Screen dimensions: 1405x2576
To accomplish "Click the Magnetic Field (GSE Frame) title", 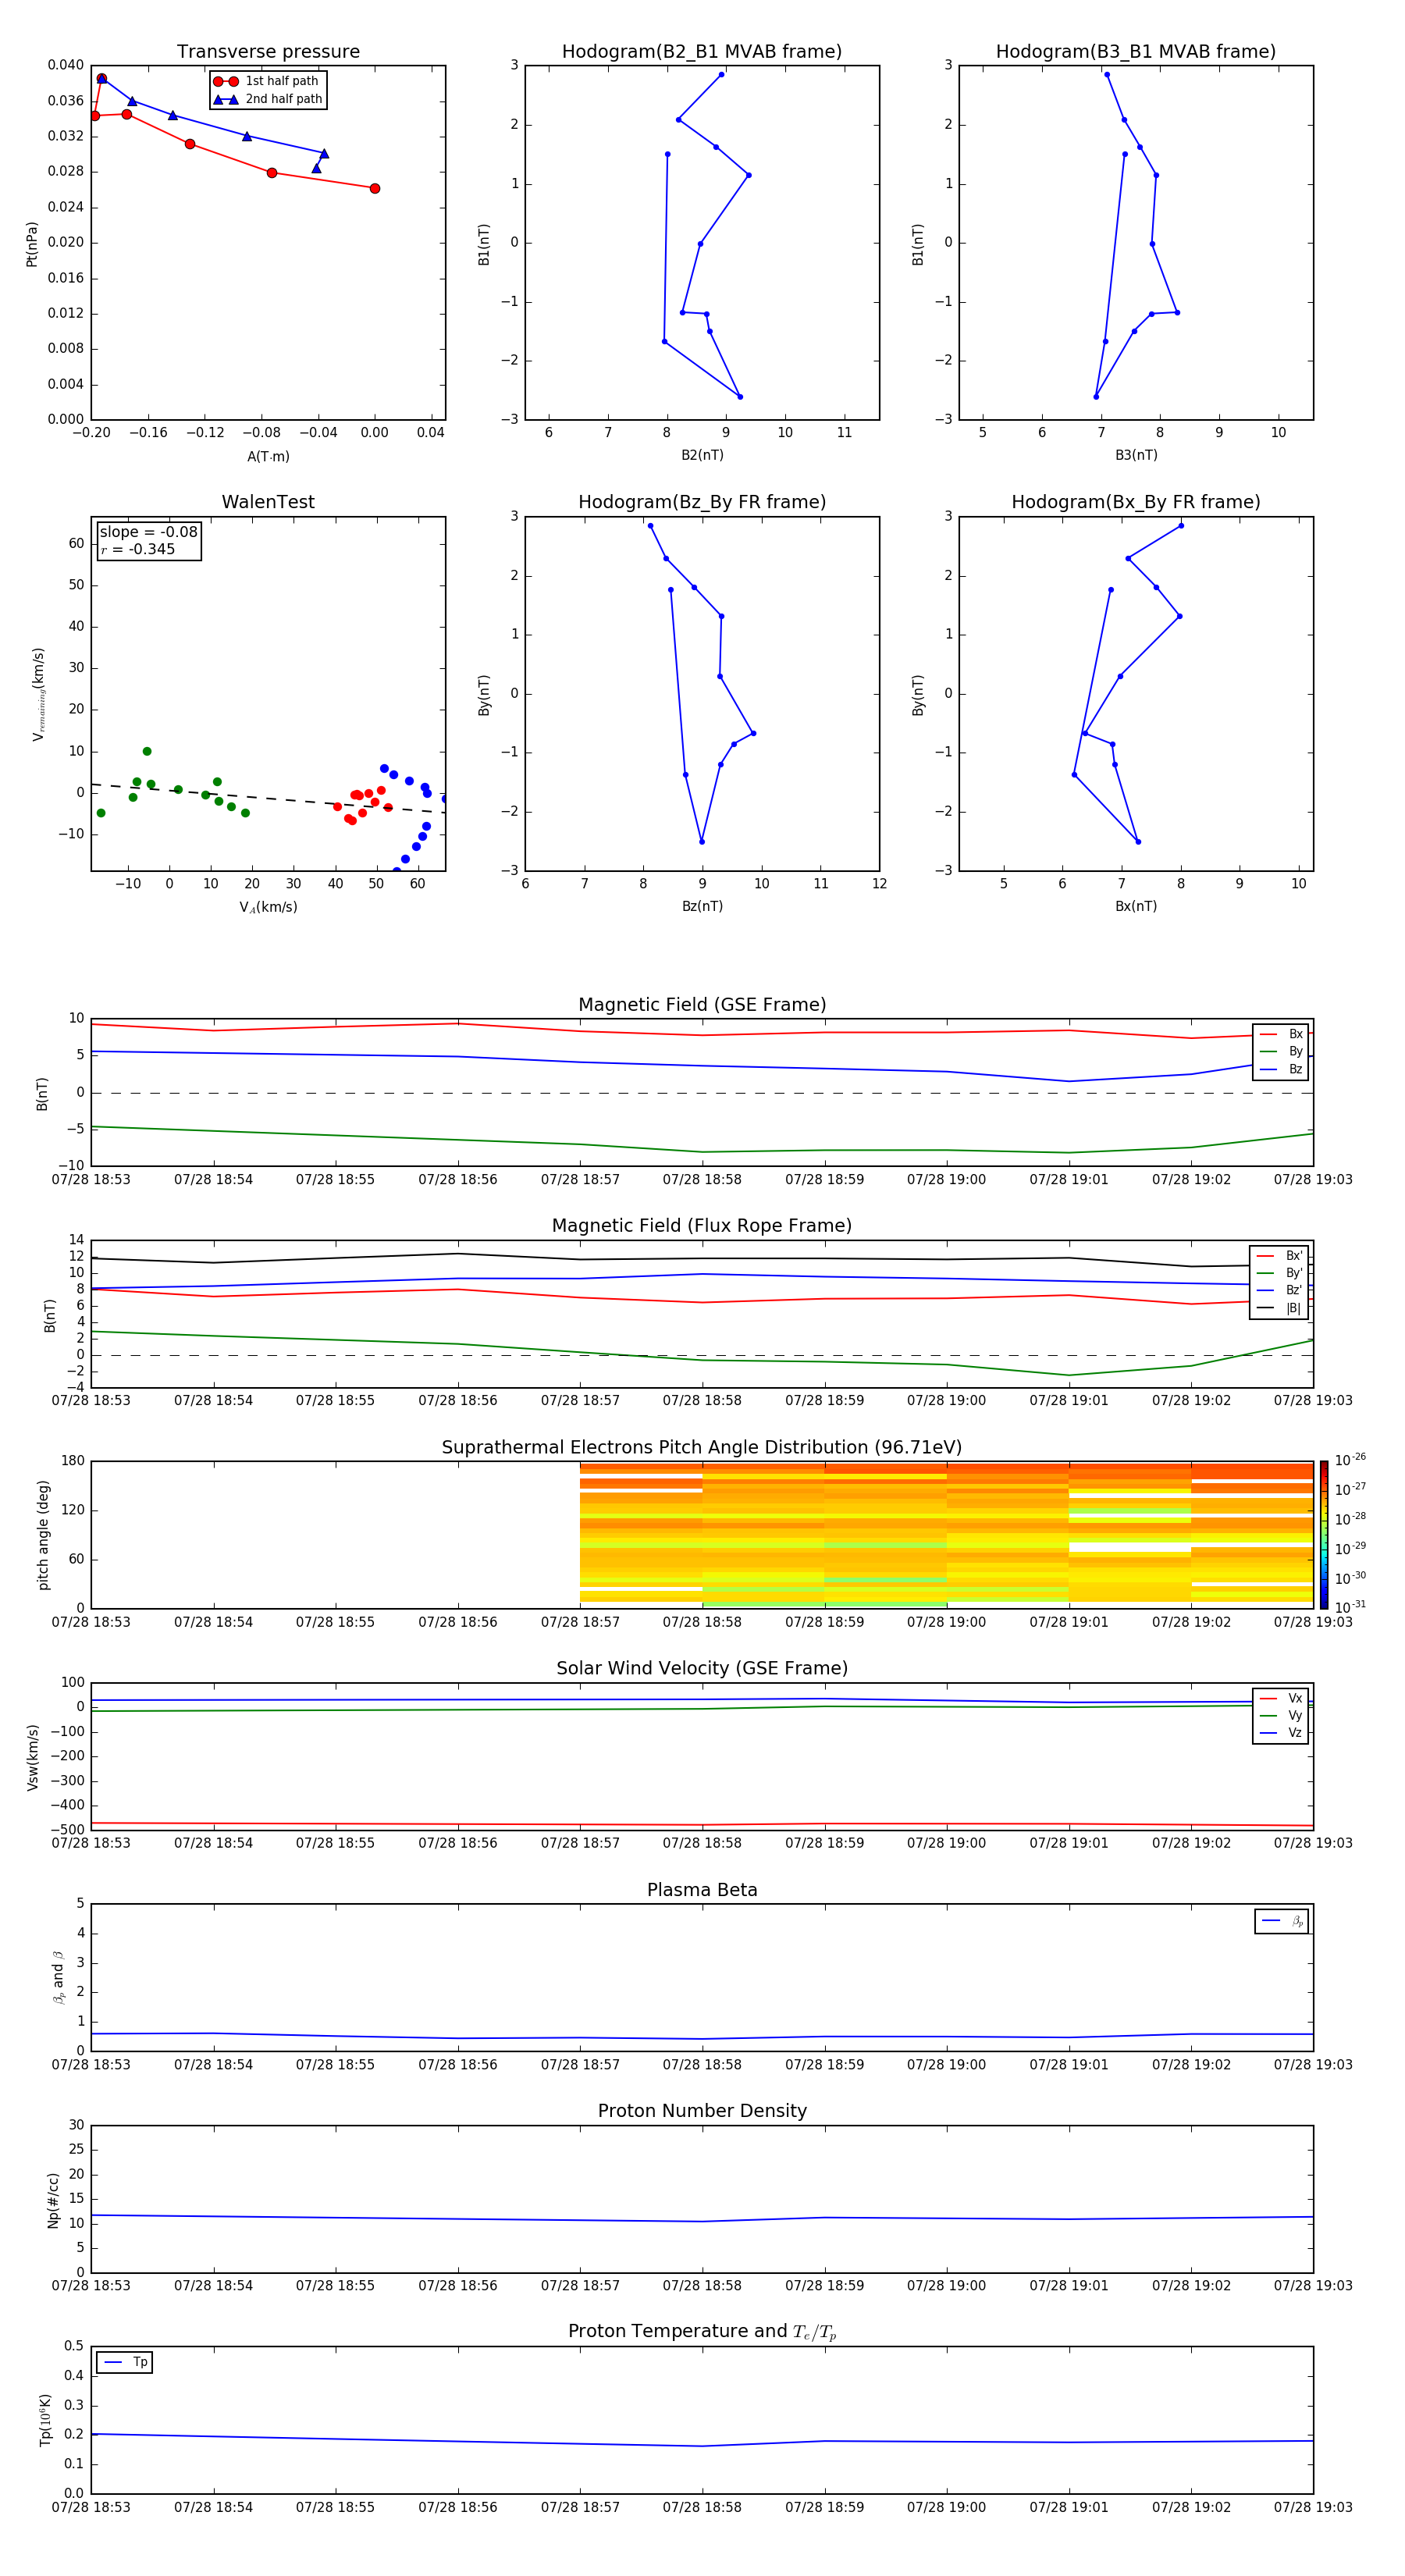I will [x=702, y=1005].
